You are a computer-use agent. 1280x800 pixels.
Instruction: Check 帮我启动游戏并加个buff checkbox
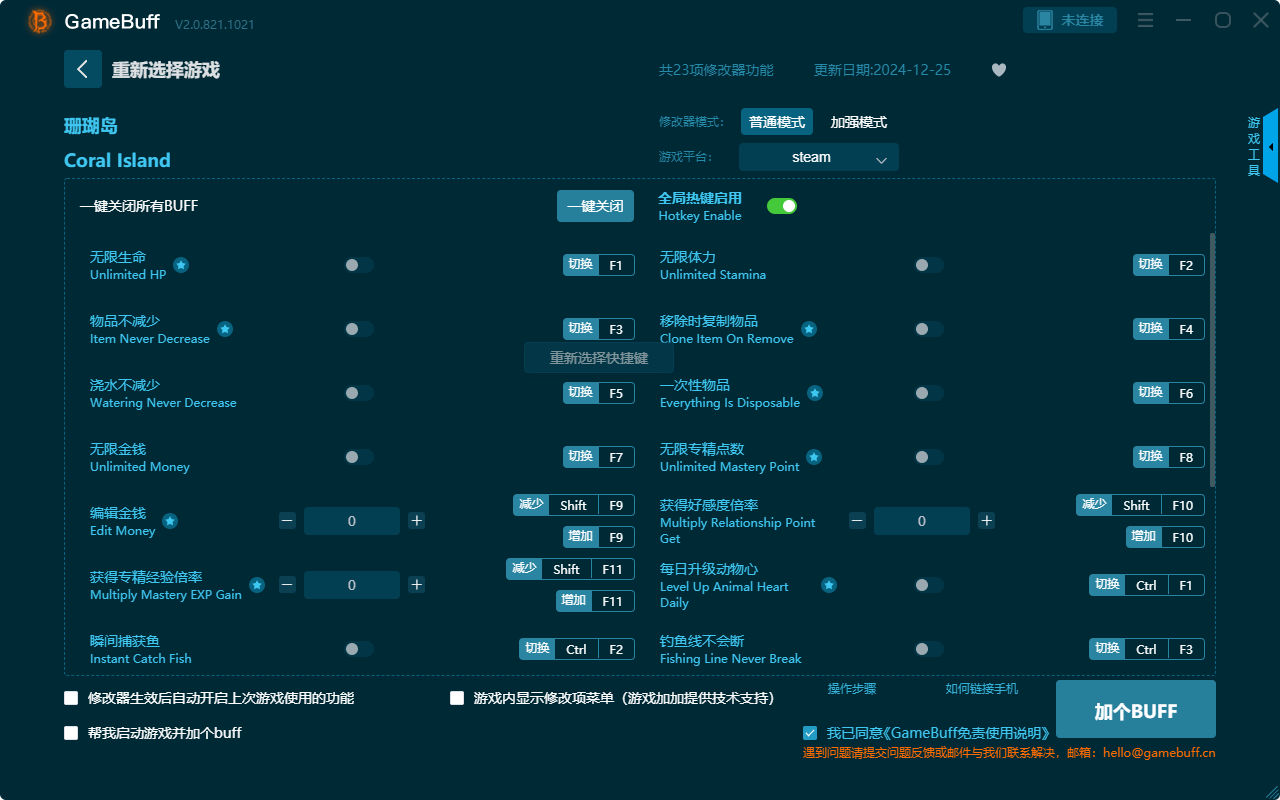(x=70, y=733)
